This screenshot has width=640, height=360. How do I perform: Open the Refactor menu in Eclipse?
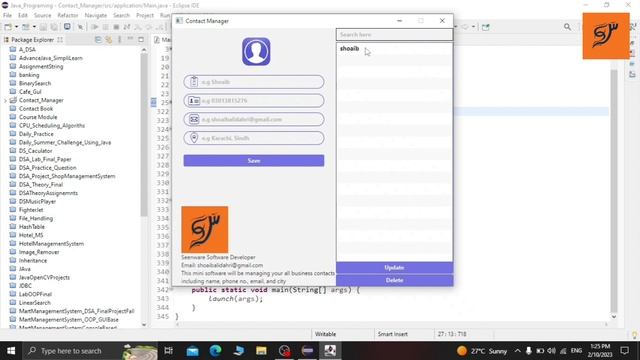point(68,16)
